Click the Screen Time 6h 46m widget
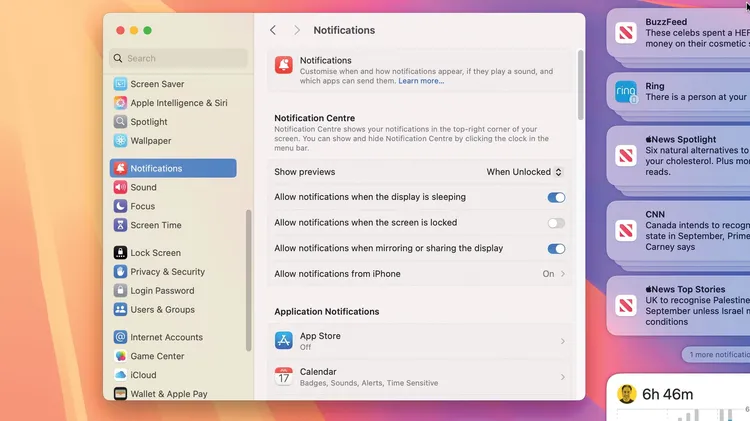The width and height of the screenshot is (750, 421). click(678, 397)
